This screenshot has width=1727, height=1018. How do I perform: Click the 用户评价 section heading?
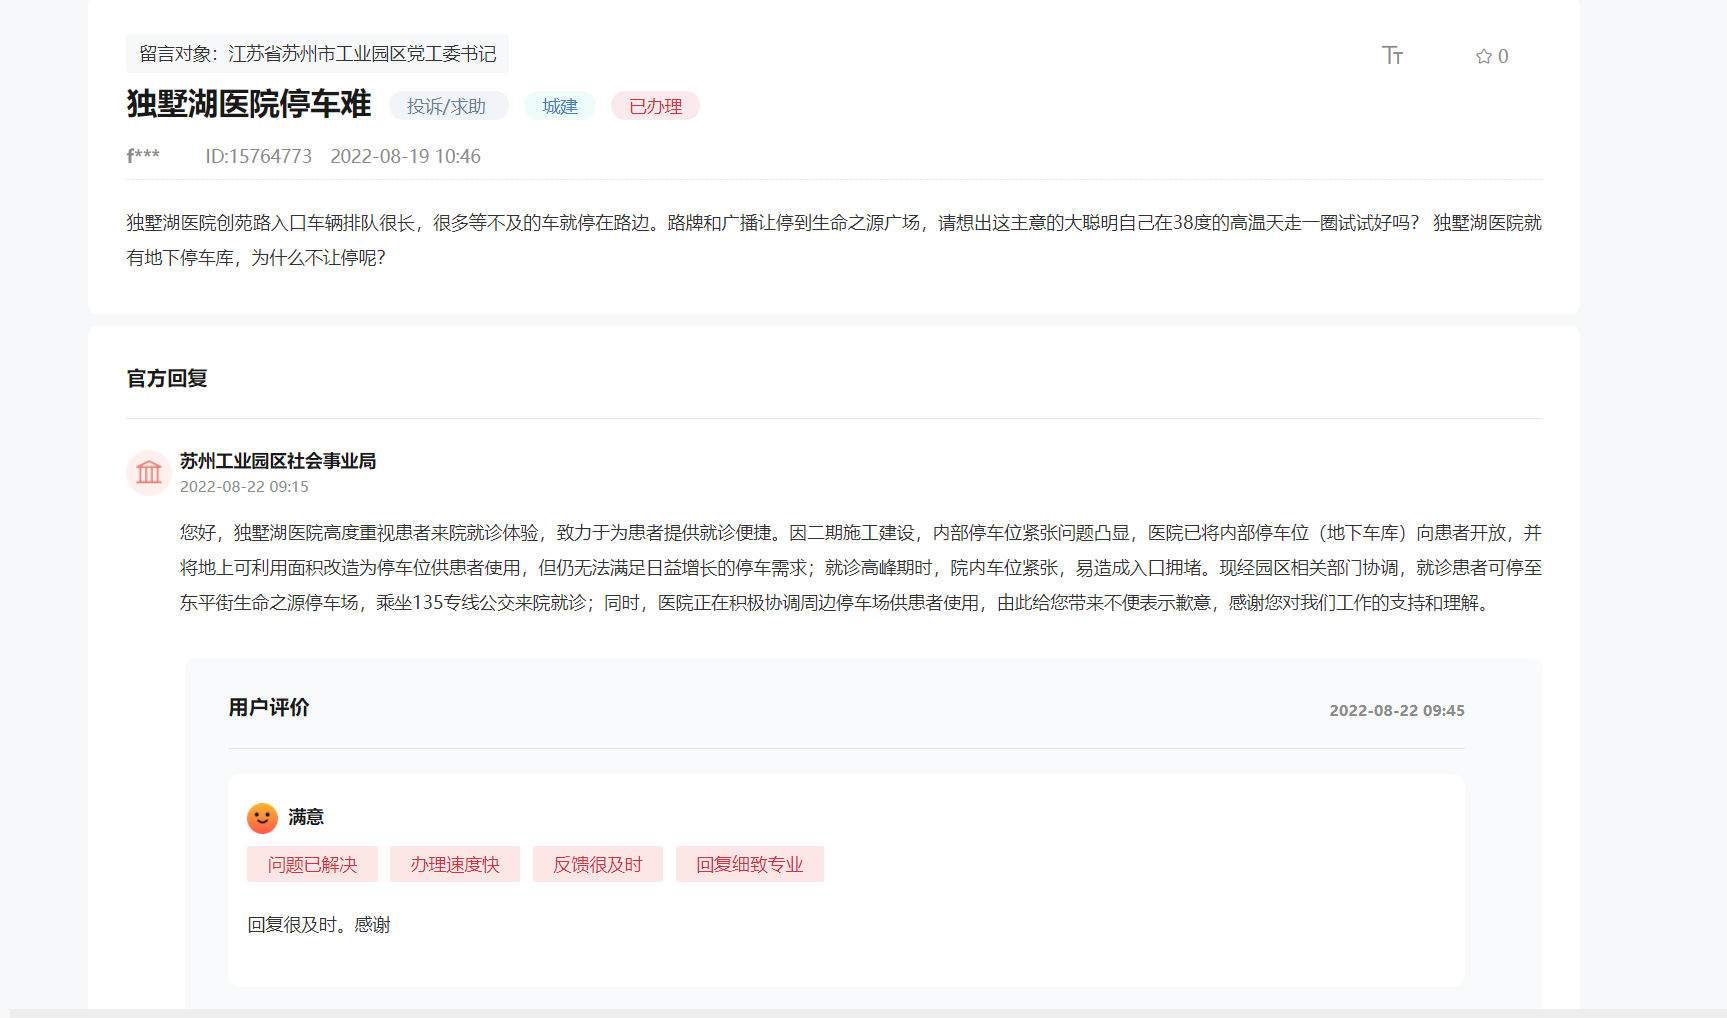tap(269, 708)
